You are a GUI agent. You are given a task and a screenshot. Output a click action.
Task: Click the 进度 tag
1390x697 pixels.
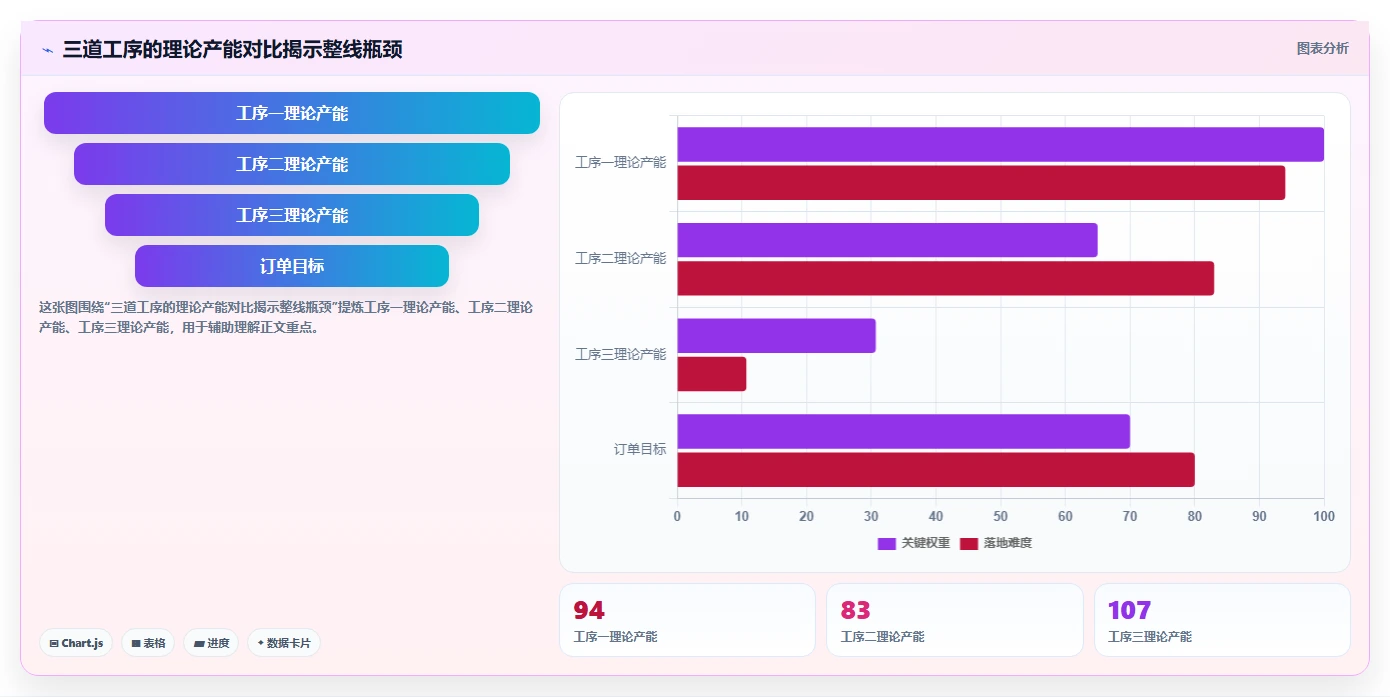pyautogui.click(x=211, y=643)
